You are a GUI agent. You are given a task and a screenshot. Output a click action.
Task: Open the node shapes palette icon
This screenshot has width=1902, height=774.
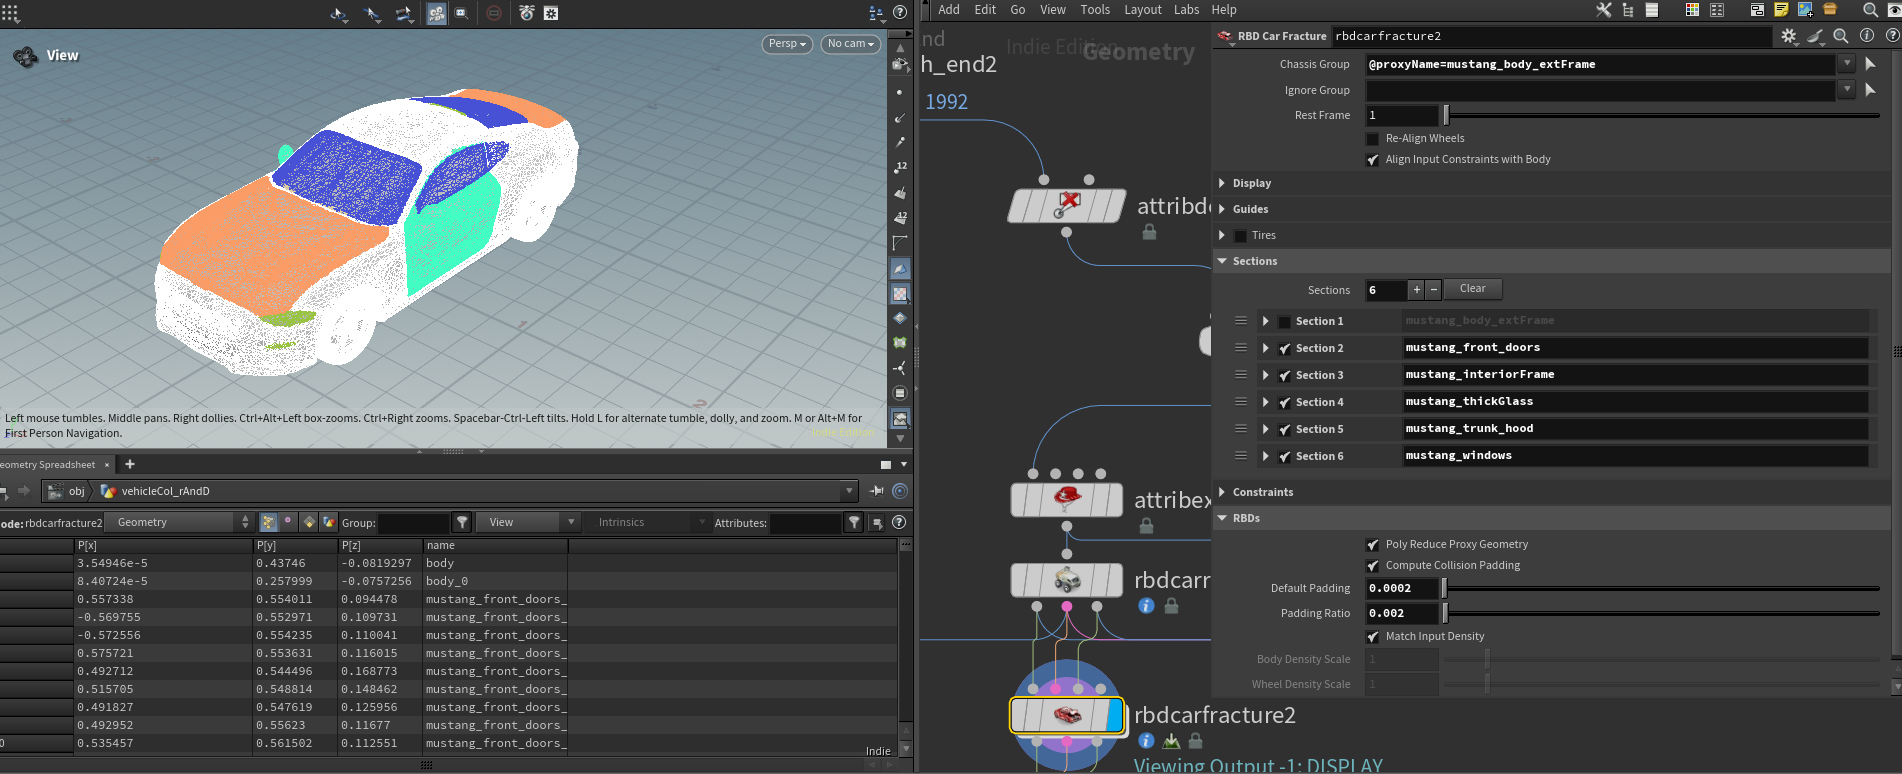(1717, 10)
